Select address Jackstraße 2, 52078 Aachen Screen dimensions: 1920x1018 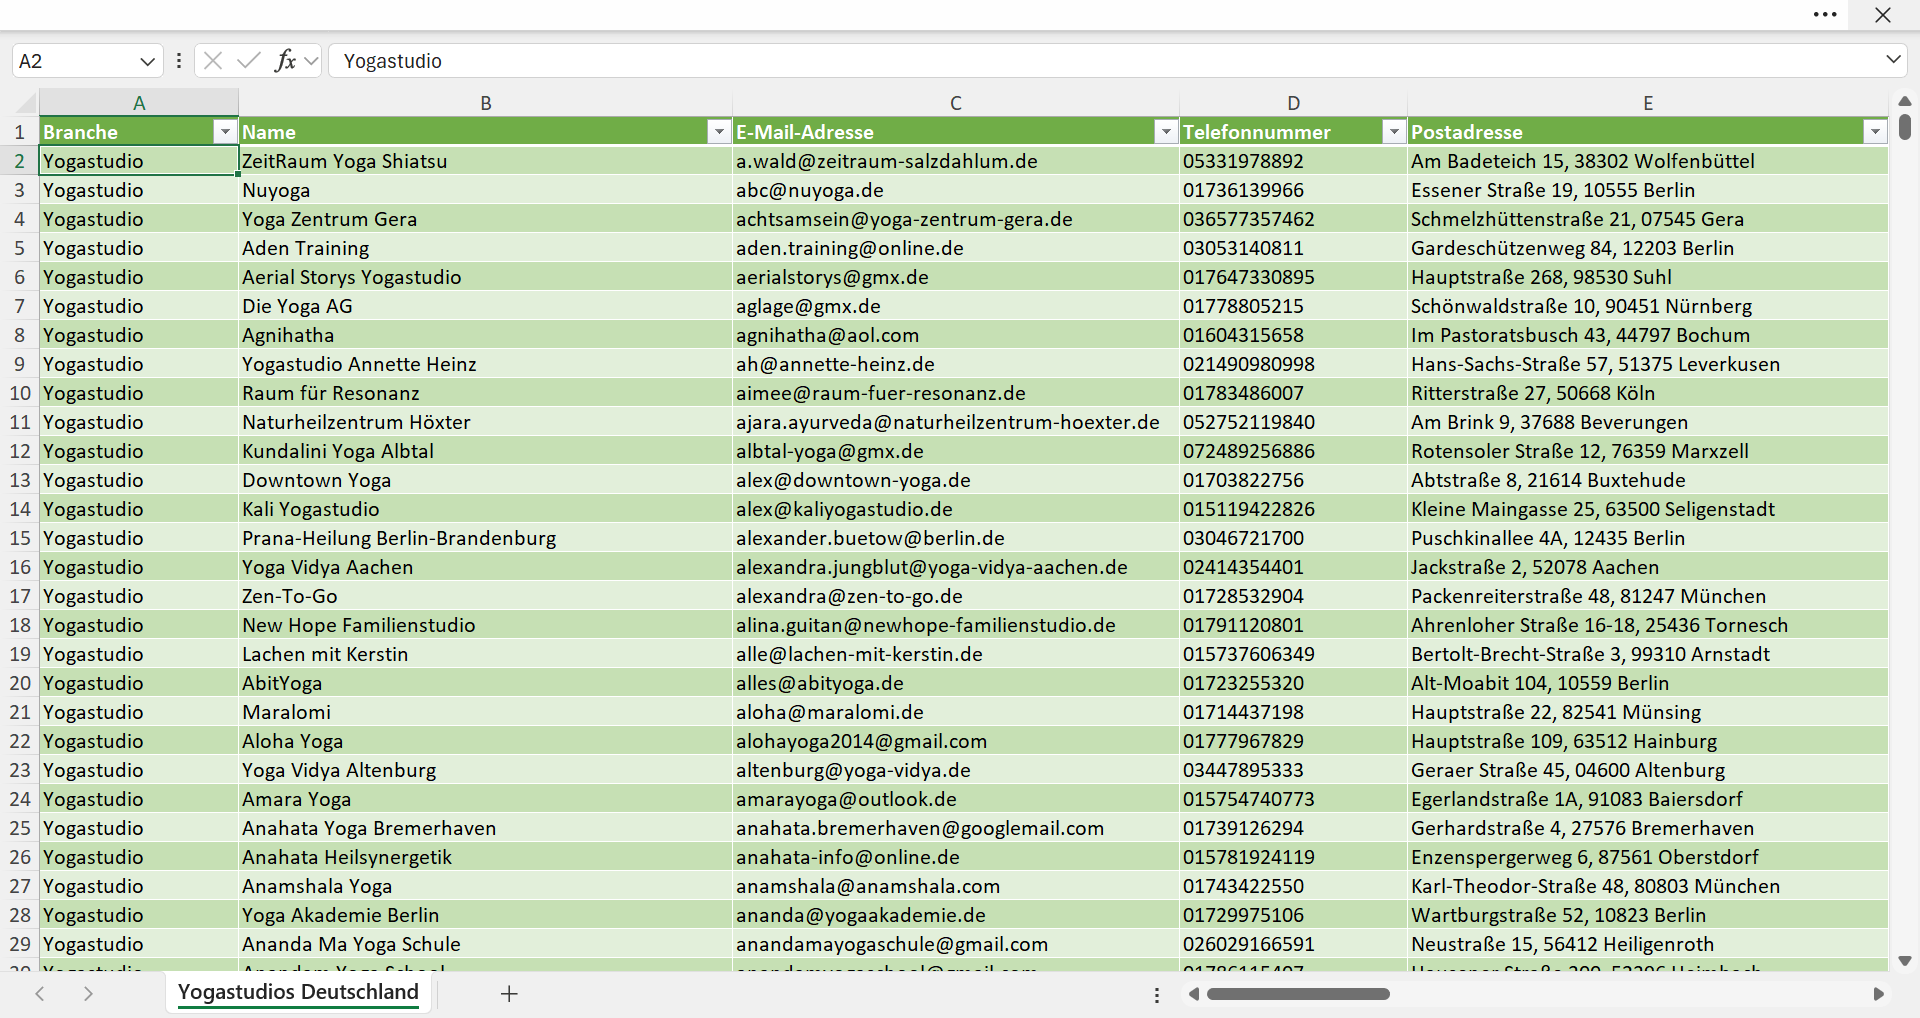click(x=1648, y=567)
